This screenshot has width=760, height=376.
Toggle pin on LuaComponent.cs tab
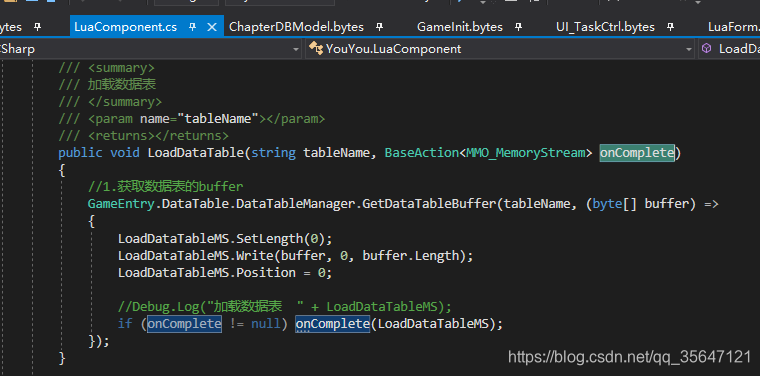192,27
